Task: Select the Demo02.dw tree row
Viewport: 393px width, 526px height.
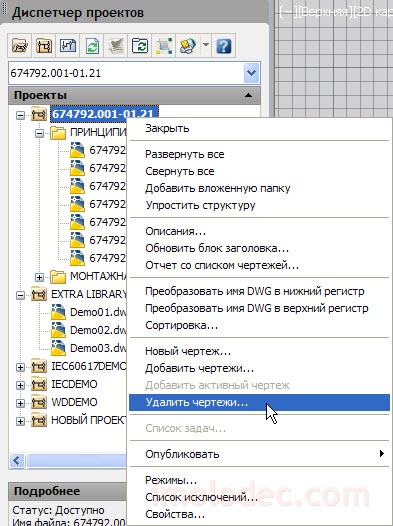Action: 98,330
